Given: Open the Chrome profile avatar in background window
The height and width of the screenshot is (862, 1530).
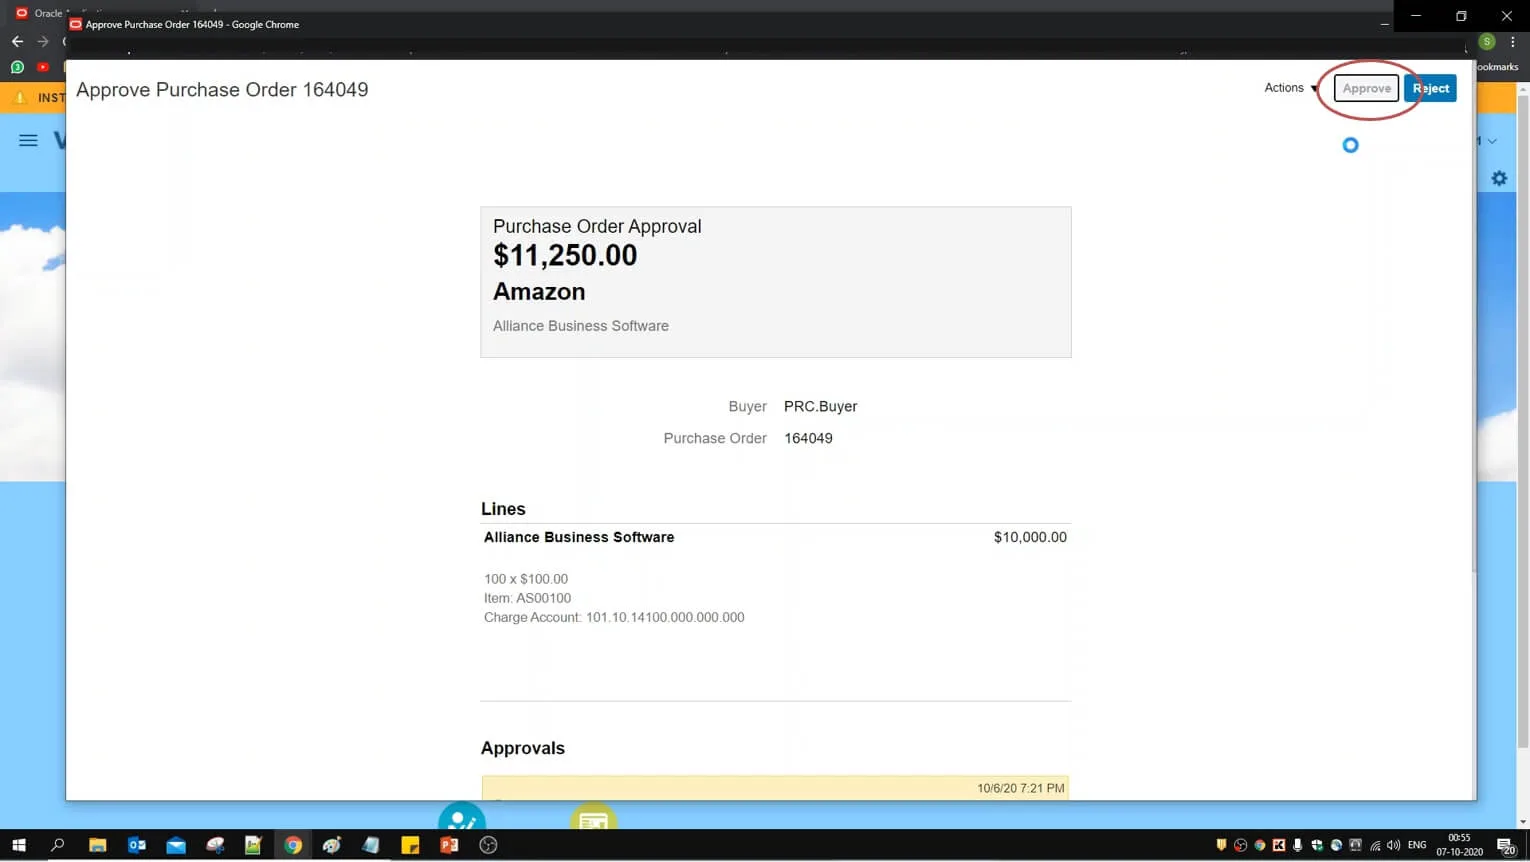Looking at the screenshot, I should pyautogui.click(x=1487, y=42).
